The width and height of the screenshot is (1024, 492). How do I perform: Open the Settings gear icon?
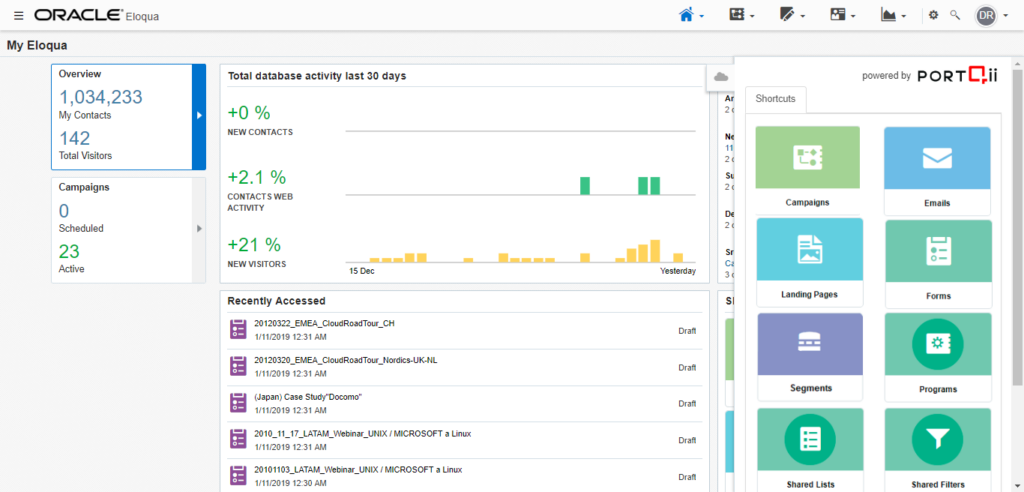[x=934, y=15]
